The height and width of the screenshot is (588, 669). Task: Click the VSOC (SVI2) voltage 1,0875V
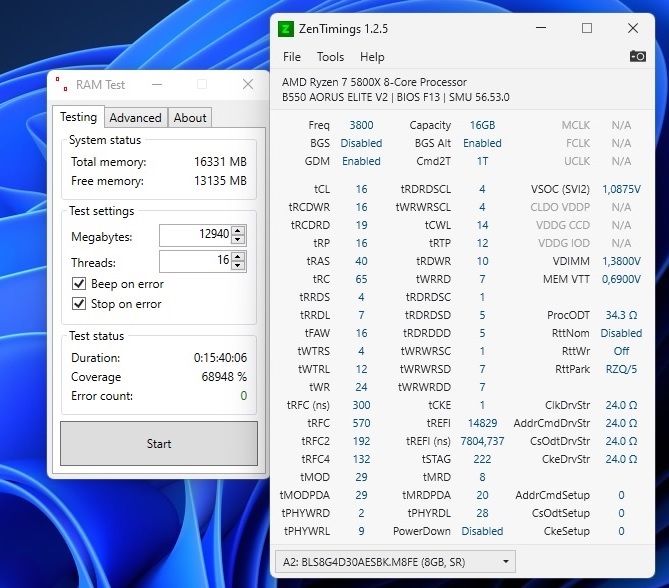pyautogui.click(x=621, y=189)
